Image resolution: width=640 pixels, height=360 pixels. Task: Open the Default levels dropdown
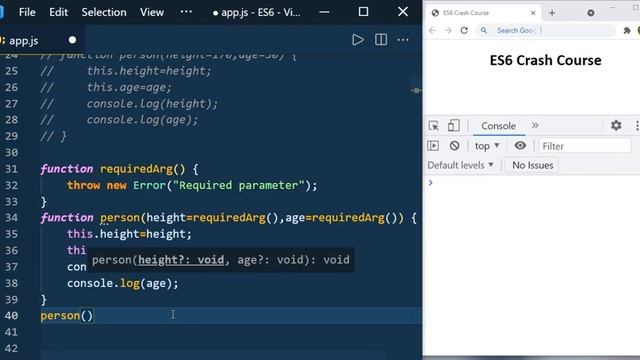point(460,165)
